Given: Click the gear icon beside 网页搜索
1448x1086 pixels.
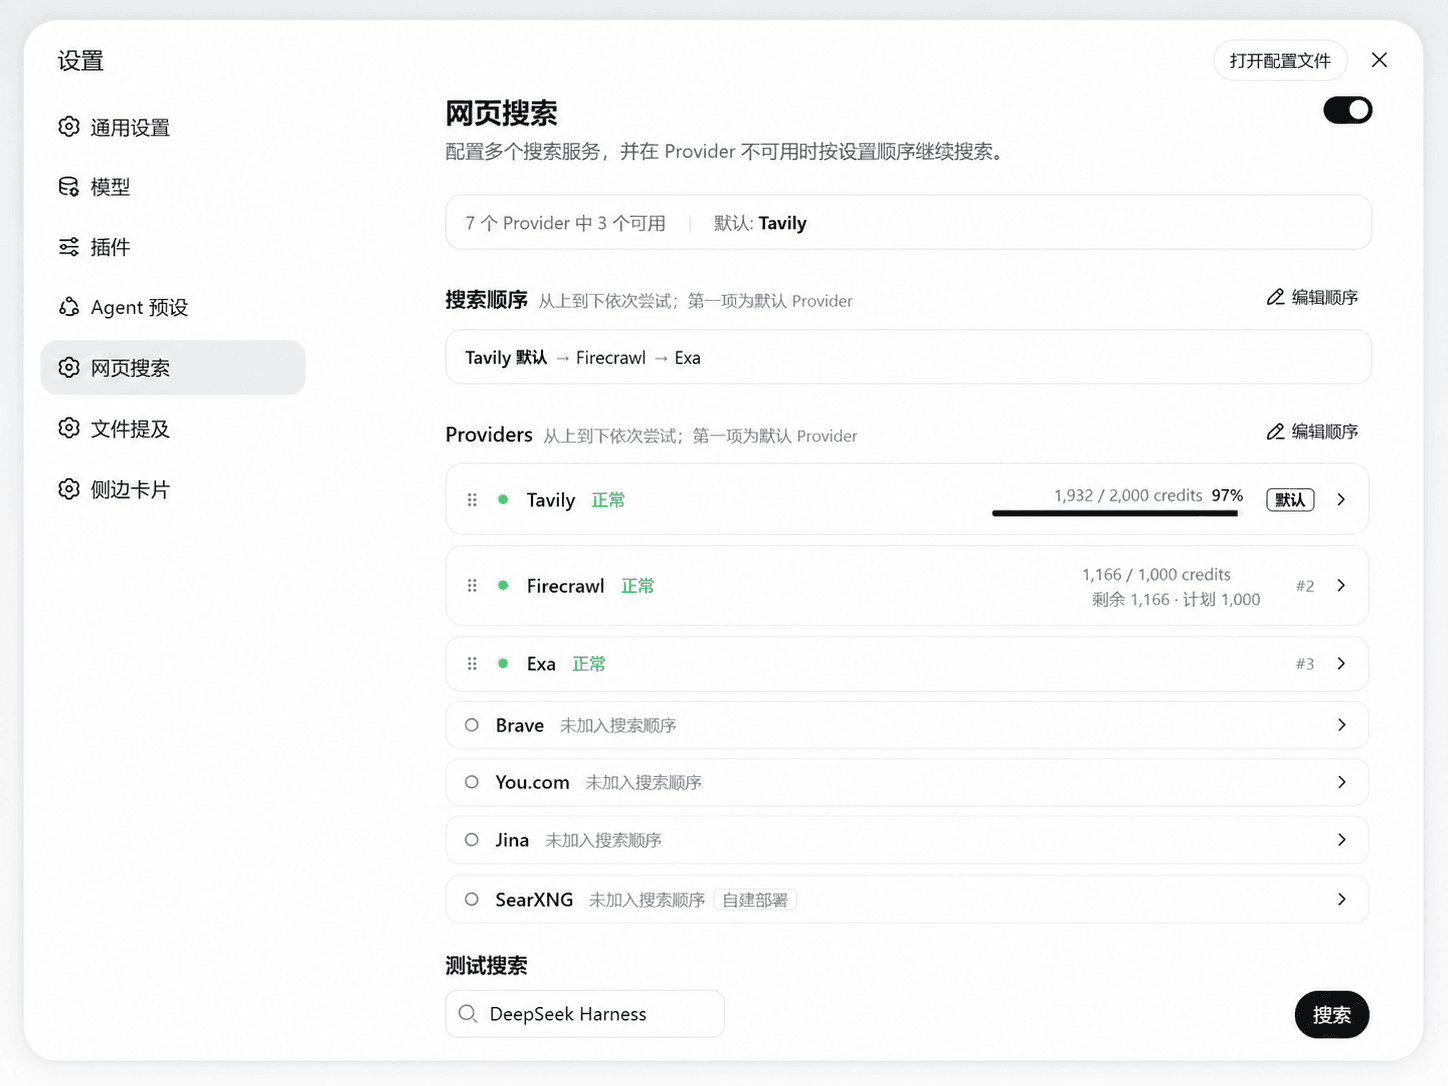Looking at the screenshot, I should (69, 368).
